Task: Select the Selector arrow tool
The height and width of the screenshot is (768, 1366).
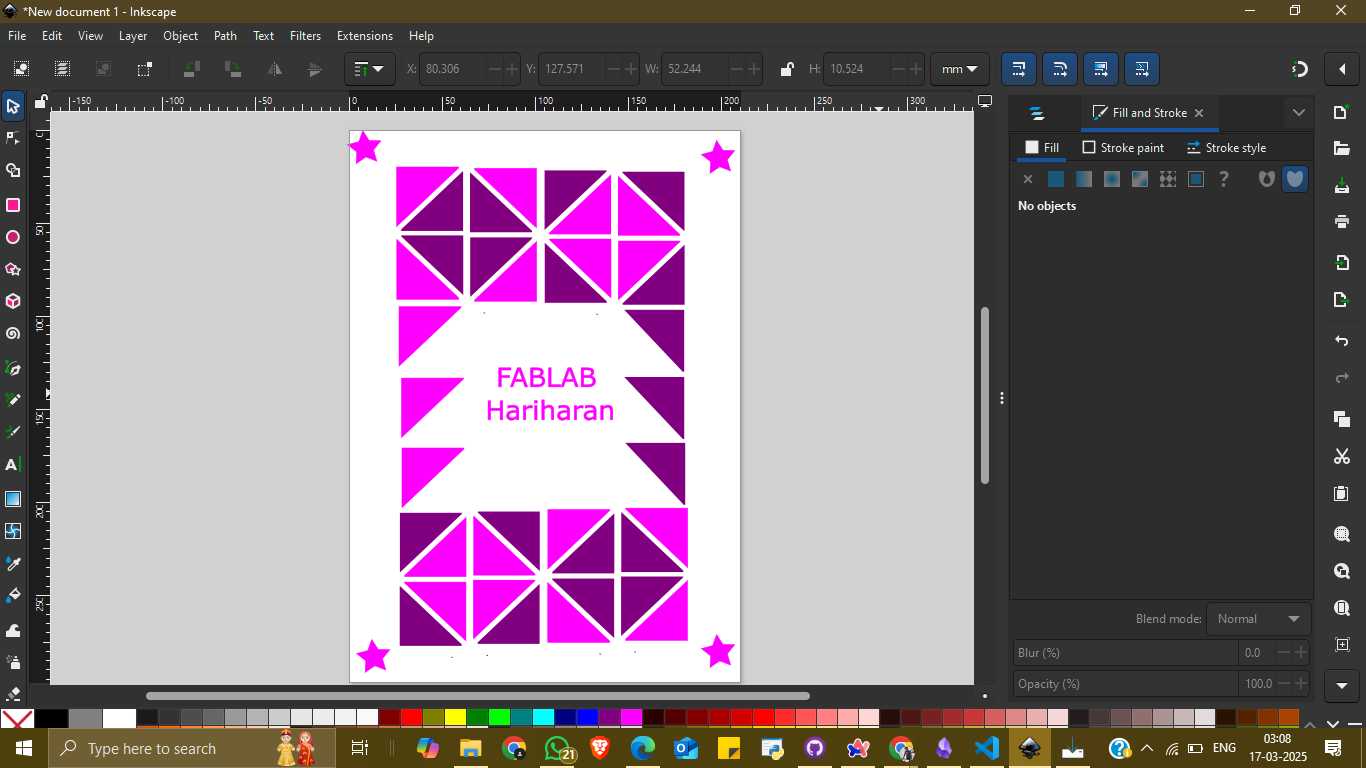Action: [x=13, y=107]
